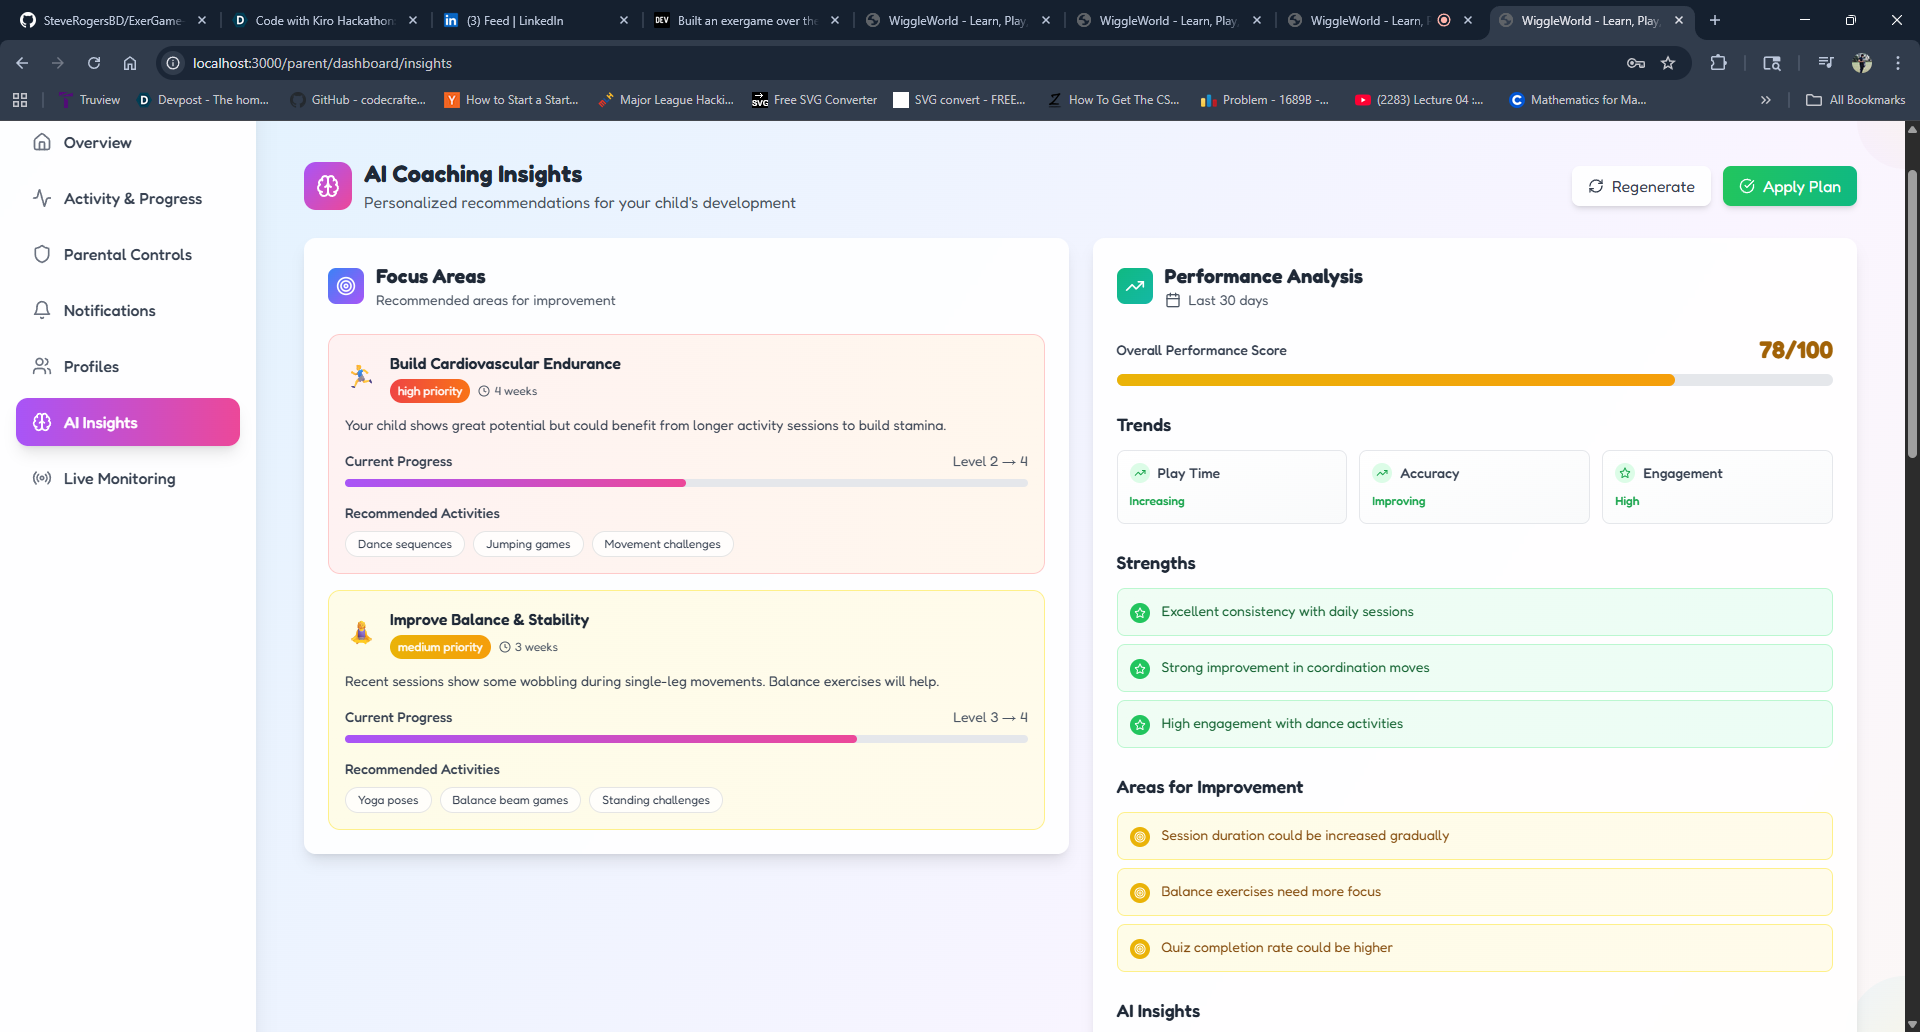This screenshot has height=1032, width=1920.
Task: Click the calendar icon beside Last 30 days
Action: 1173,301
